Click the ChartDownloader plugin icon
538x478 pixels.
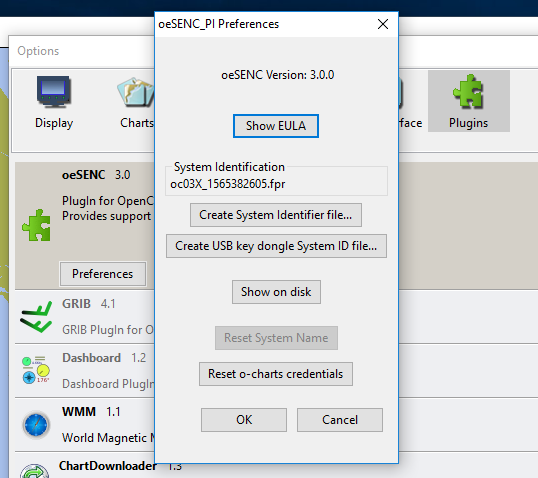34,470
